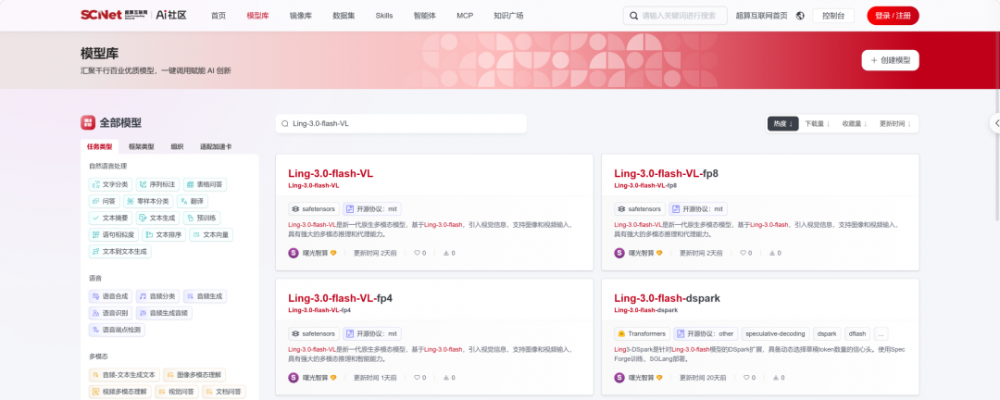This screenshot has width=1000, height=400.
Task: Click the SCNet logo
Action: (101, 15)
